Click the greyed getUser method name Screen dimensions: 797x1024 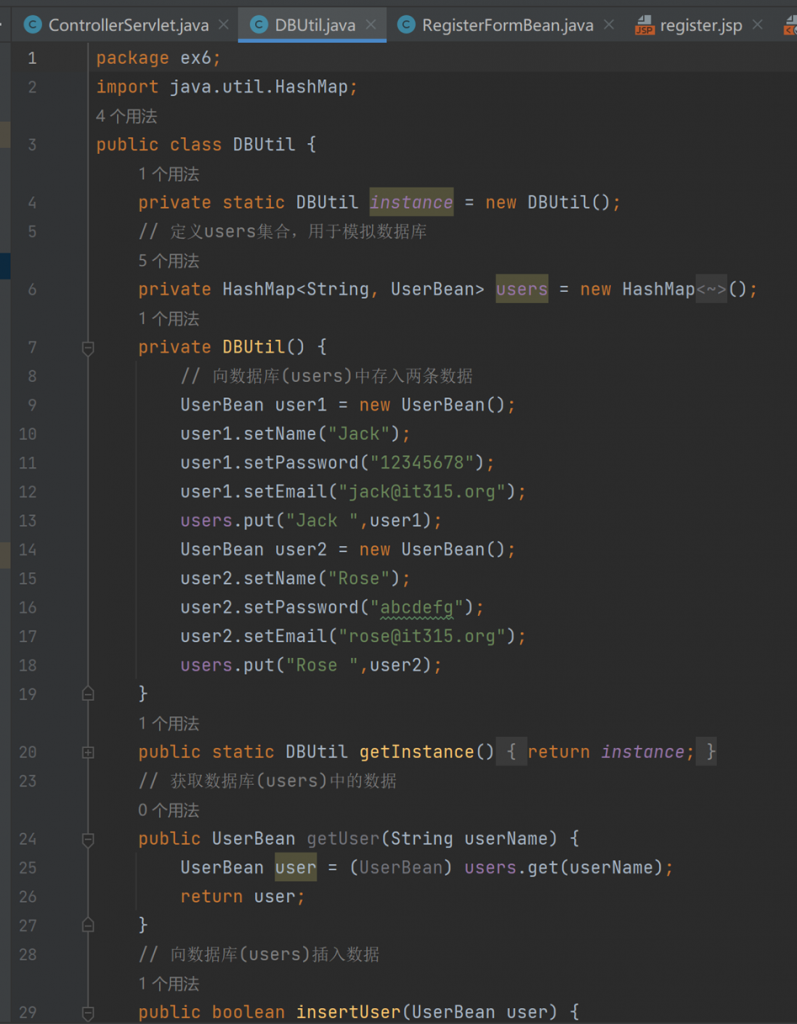[343, 839]
